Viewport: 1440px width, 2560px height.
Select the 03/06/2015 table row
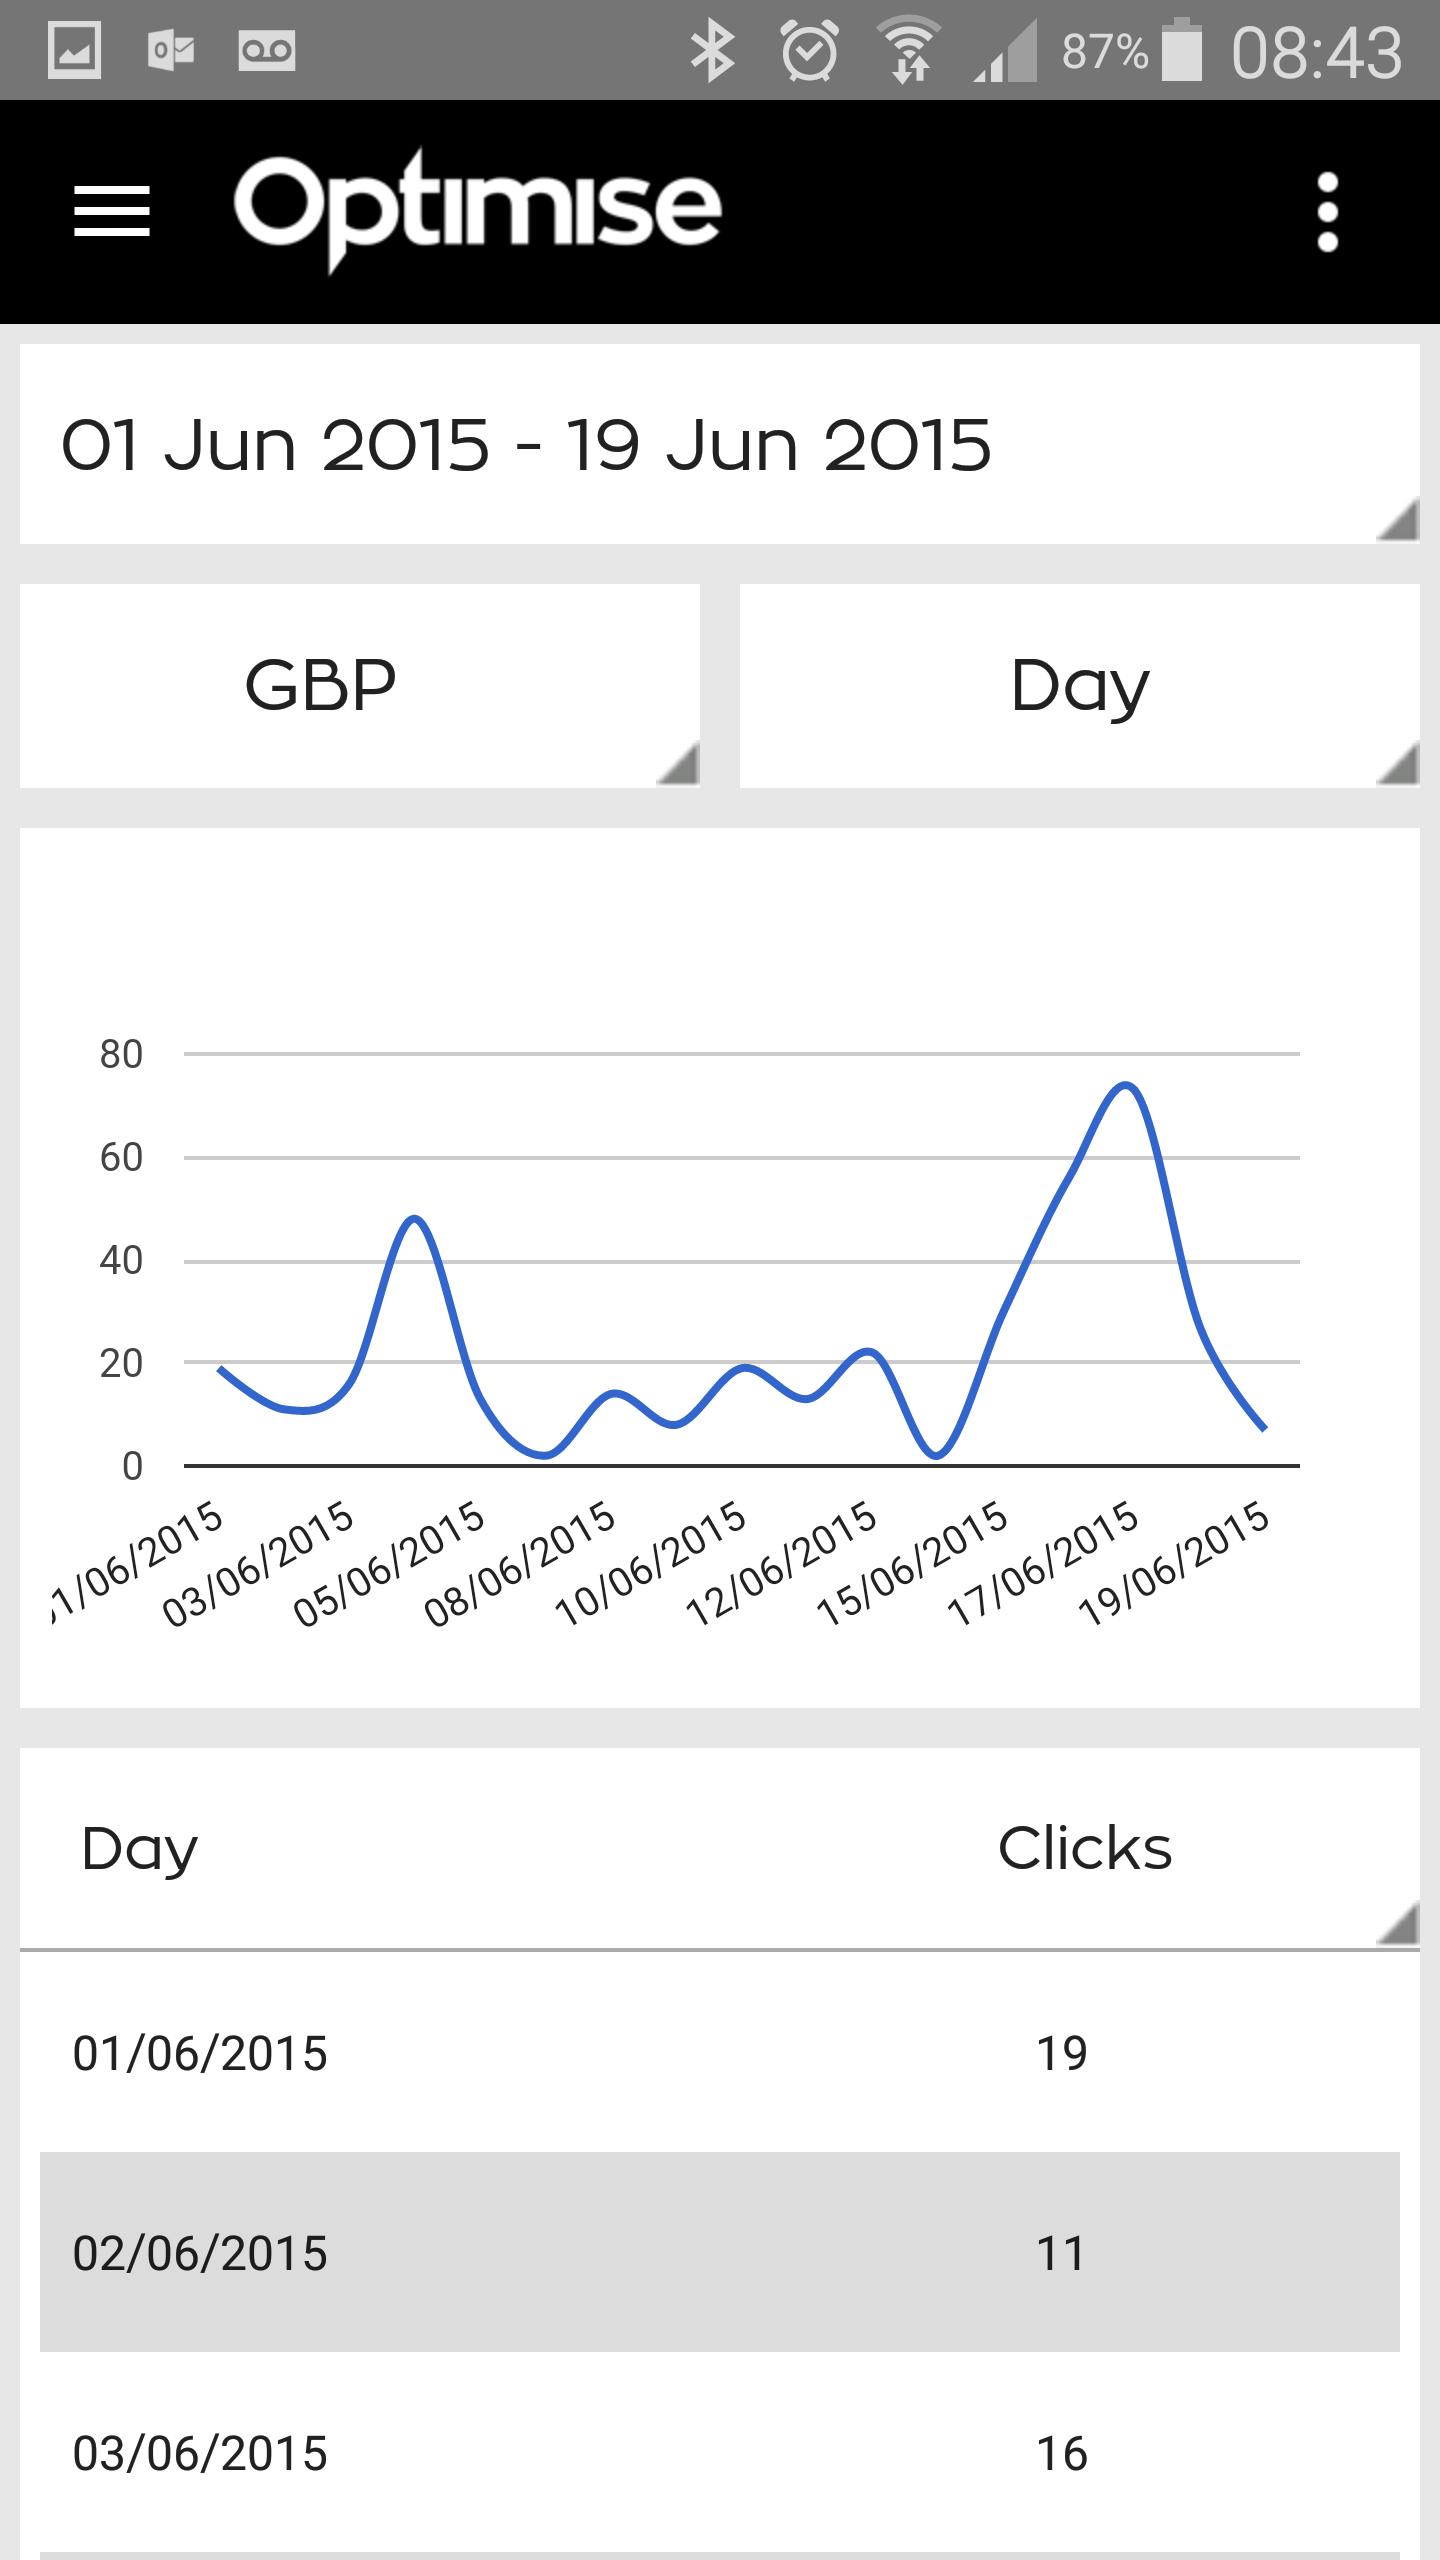pos(720,2454)
